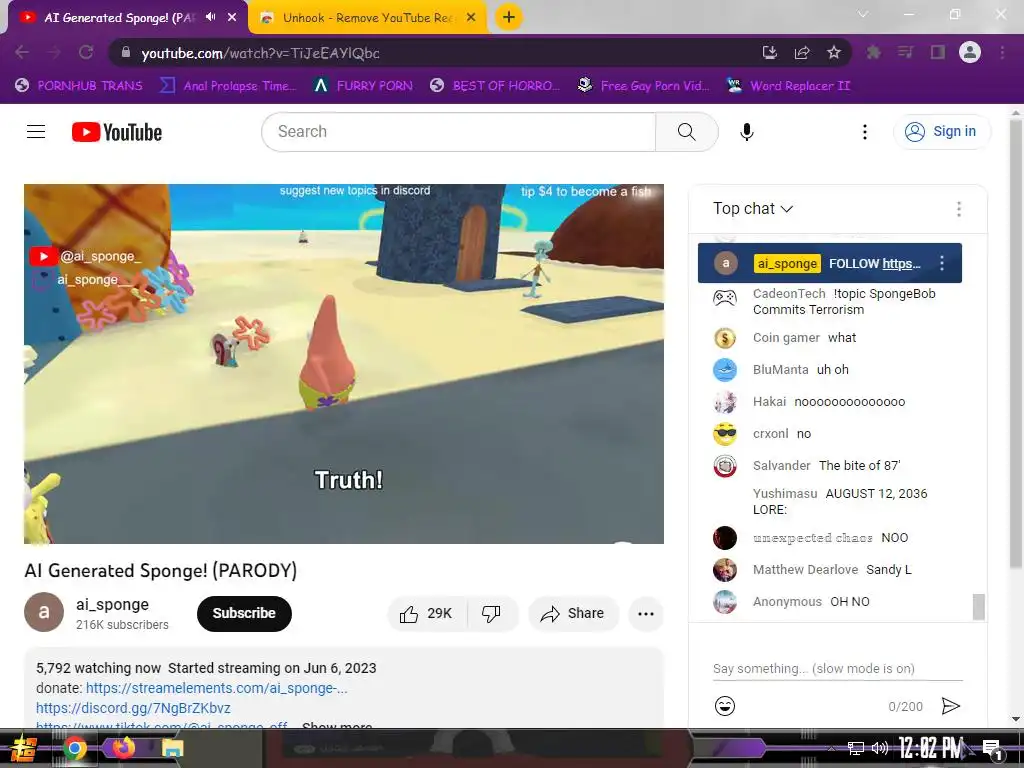Open Windows Start button
Viewport: 1024px width, 768px height.
[23, 748]
